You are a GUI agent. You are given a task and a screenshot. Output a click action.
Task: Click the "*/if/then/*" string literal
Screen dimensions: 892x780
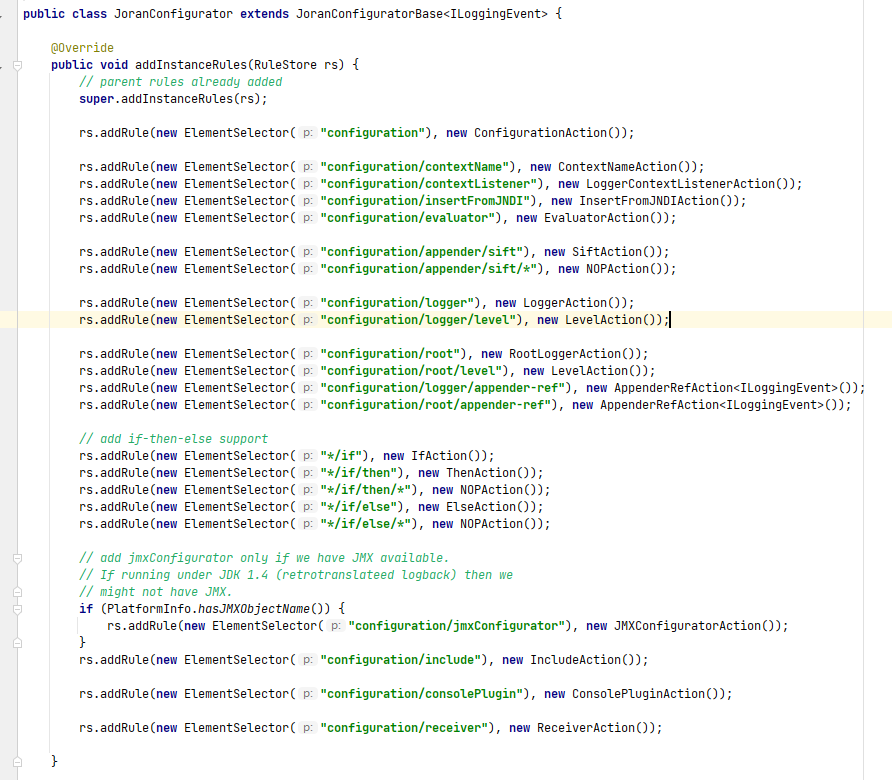tap(366, 490)
